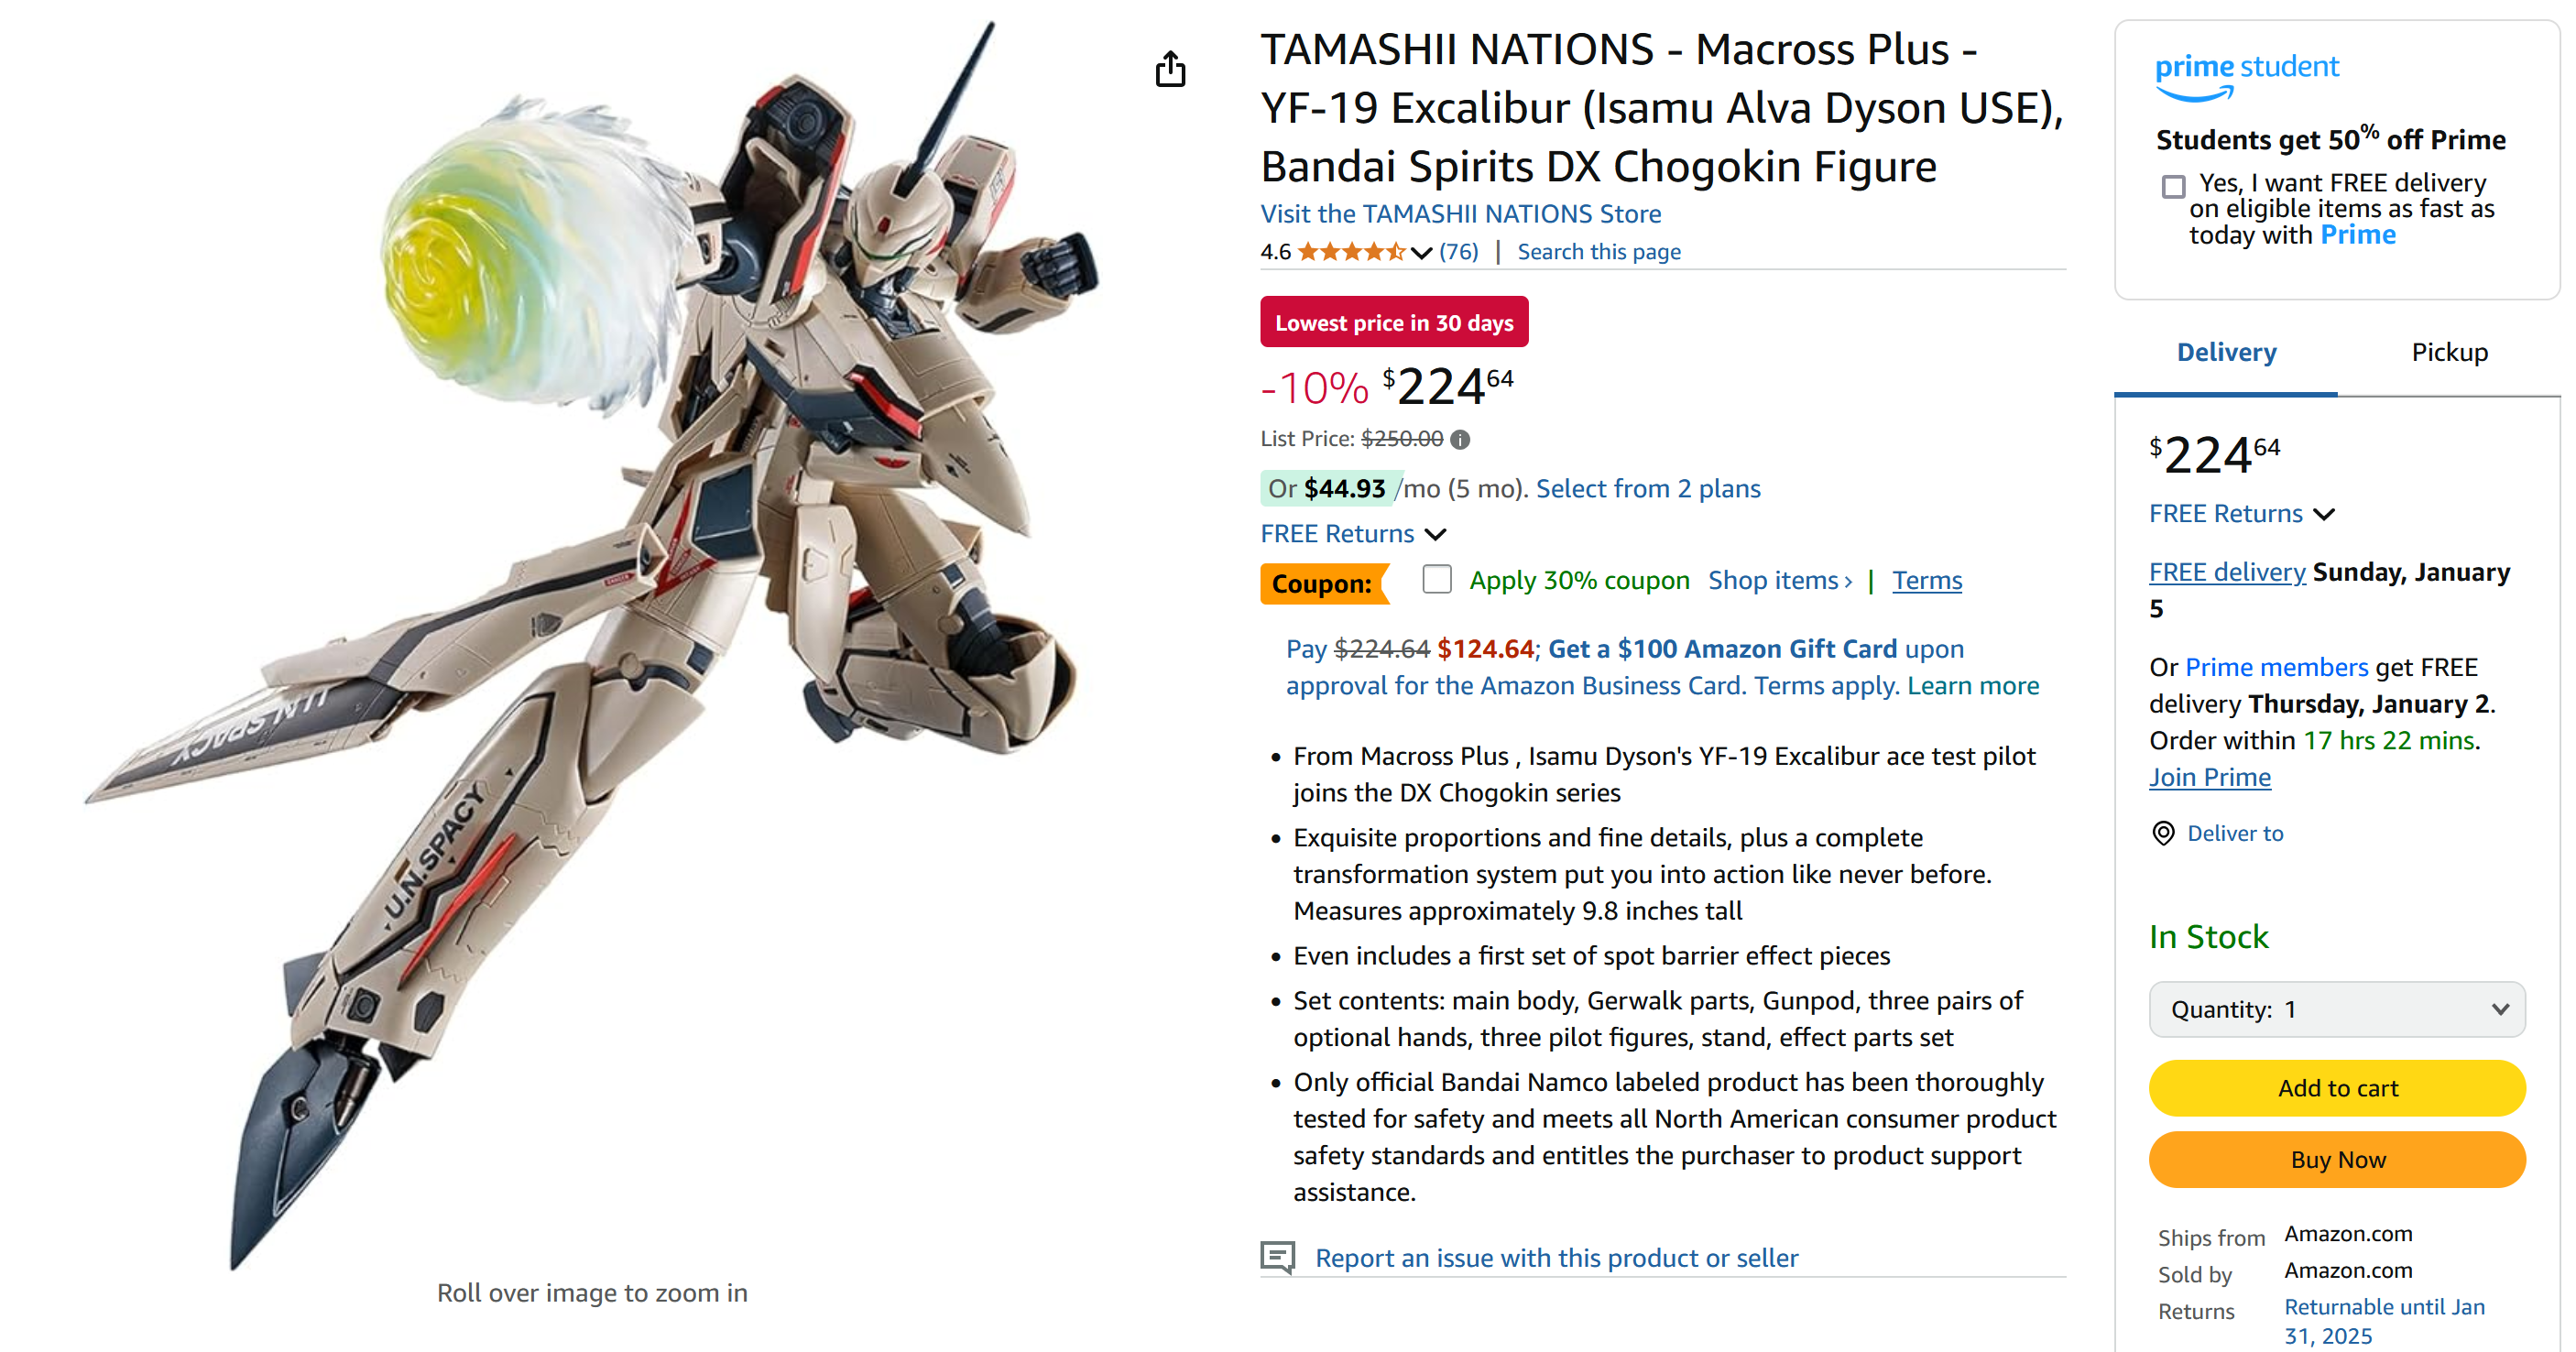Click the prime student logo
The image size is (2576, 1352).
tap(2246, 77)
